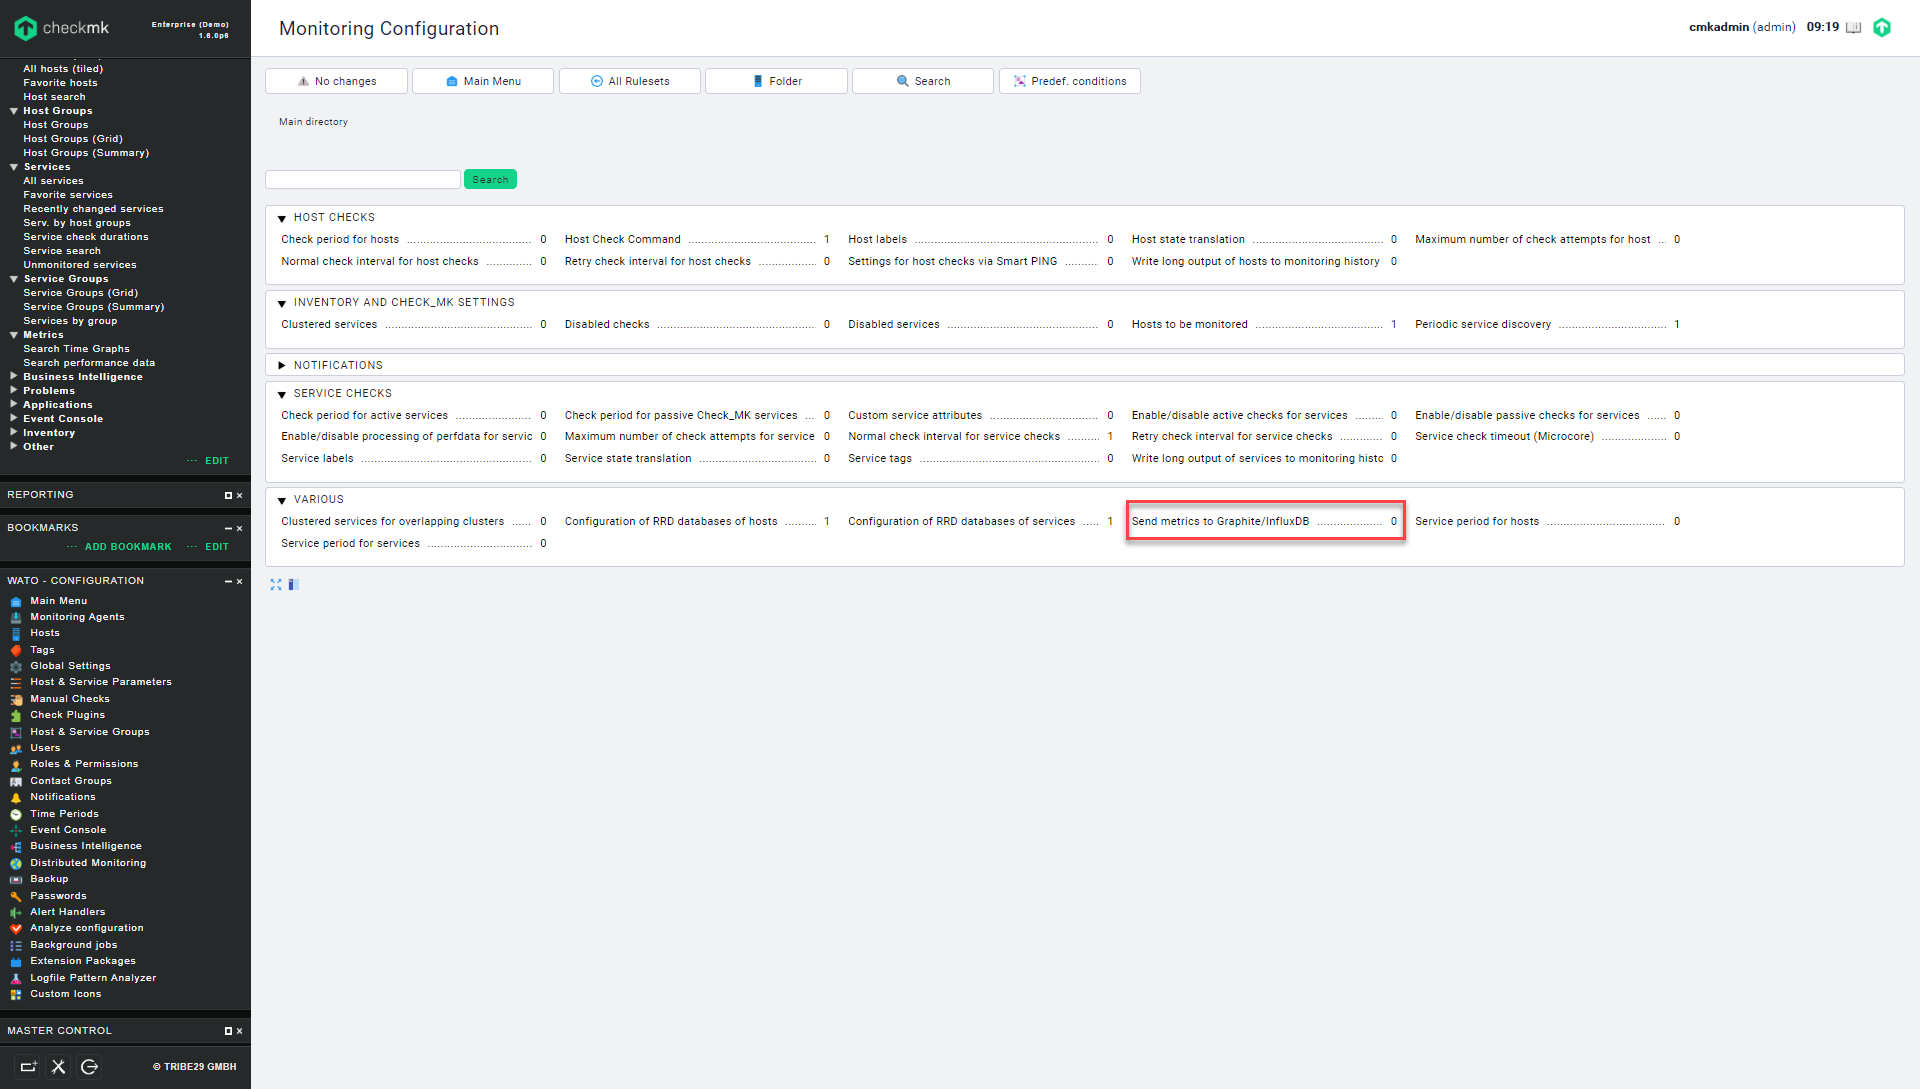Click the Analyze configuration icon
The image size is (1920, 1089).
[x=16, y=929]
